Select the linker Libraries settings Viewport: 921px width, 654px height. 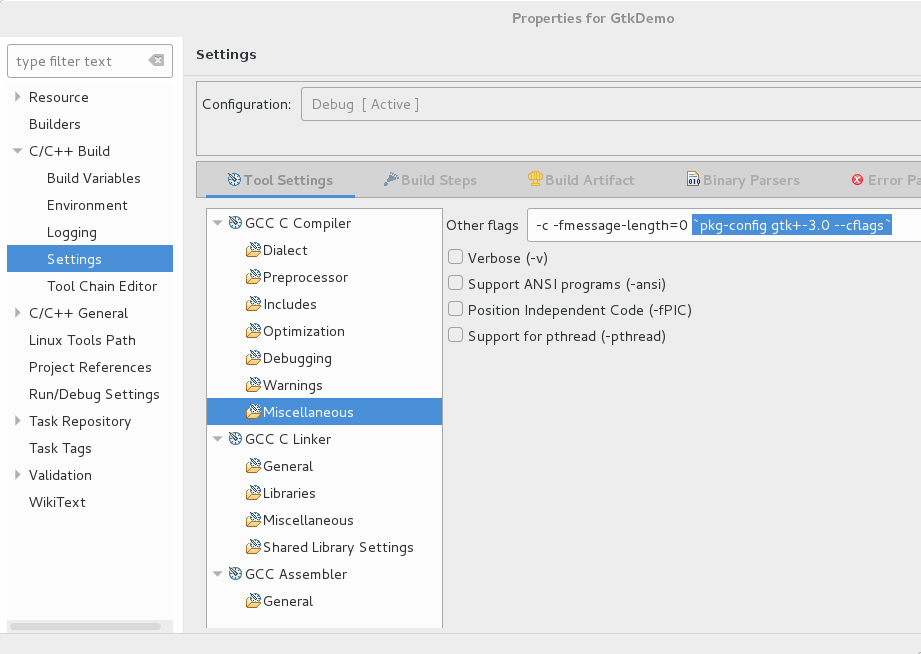point(289,493)
